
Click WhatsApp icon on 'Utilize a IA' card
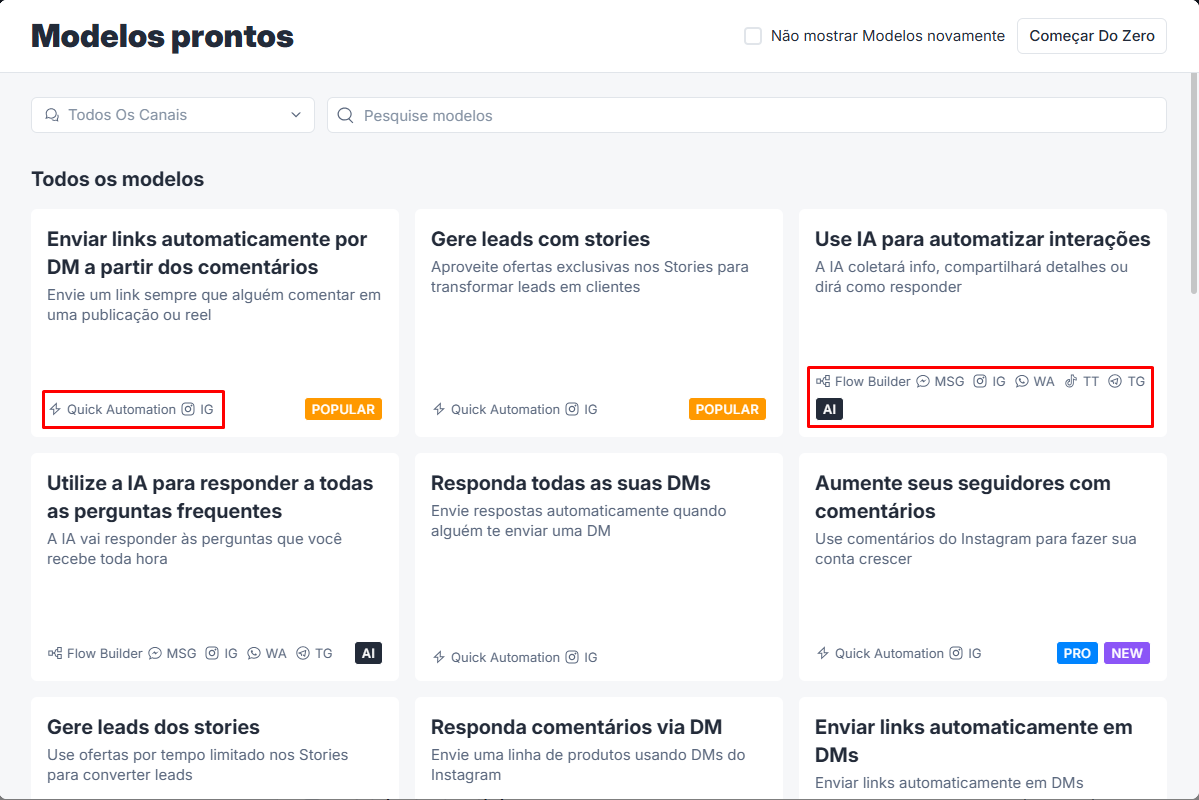(254, 653)
